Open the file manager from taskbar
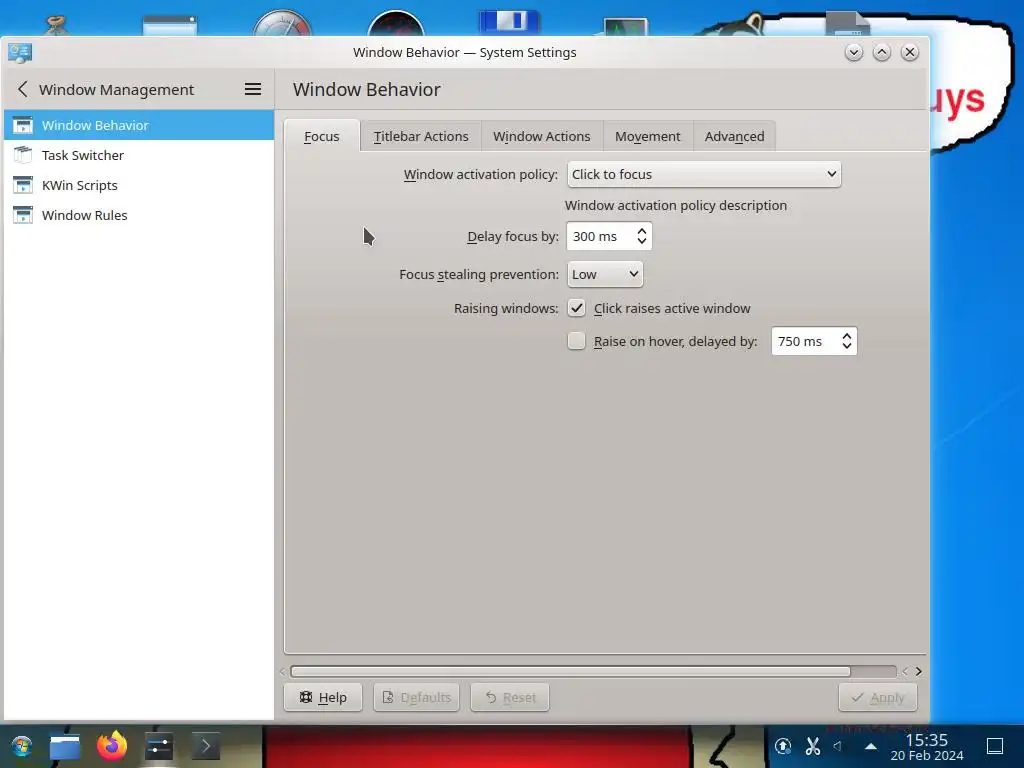 pyautogui.click(x=65, y=746)
